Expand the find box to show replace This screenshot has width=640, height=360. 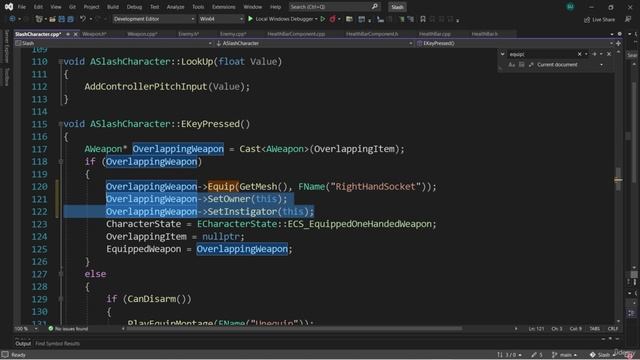tap(502, 54)
